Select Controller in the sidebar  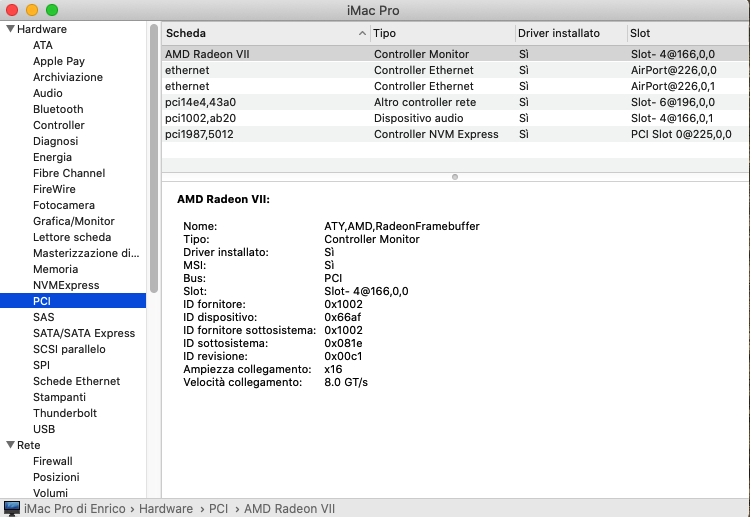coord(59,125)
